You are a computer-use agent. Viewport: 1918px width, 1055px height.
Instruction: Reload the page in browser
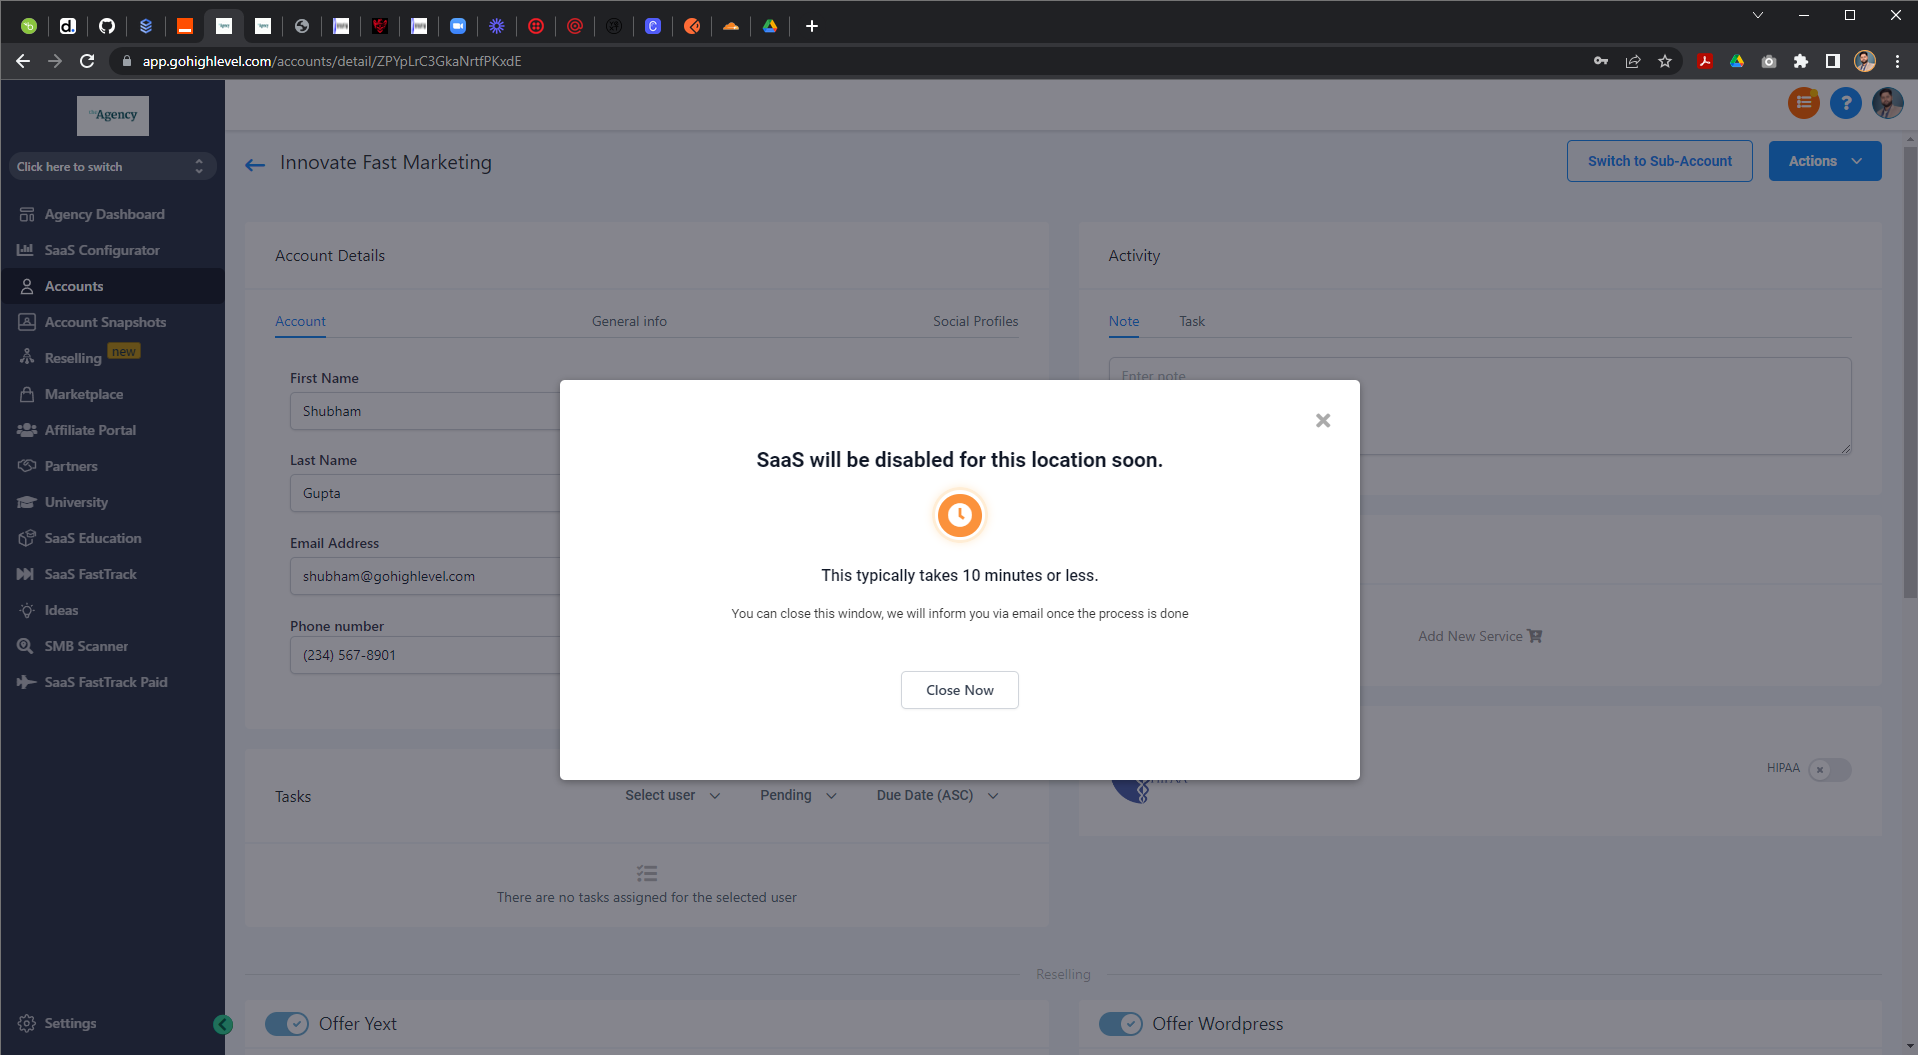point(87,61)
